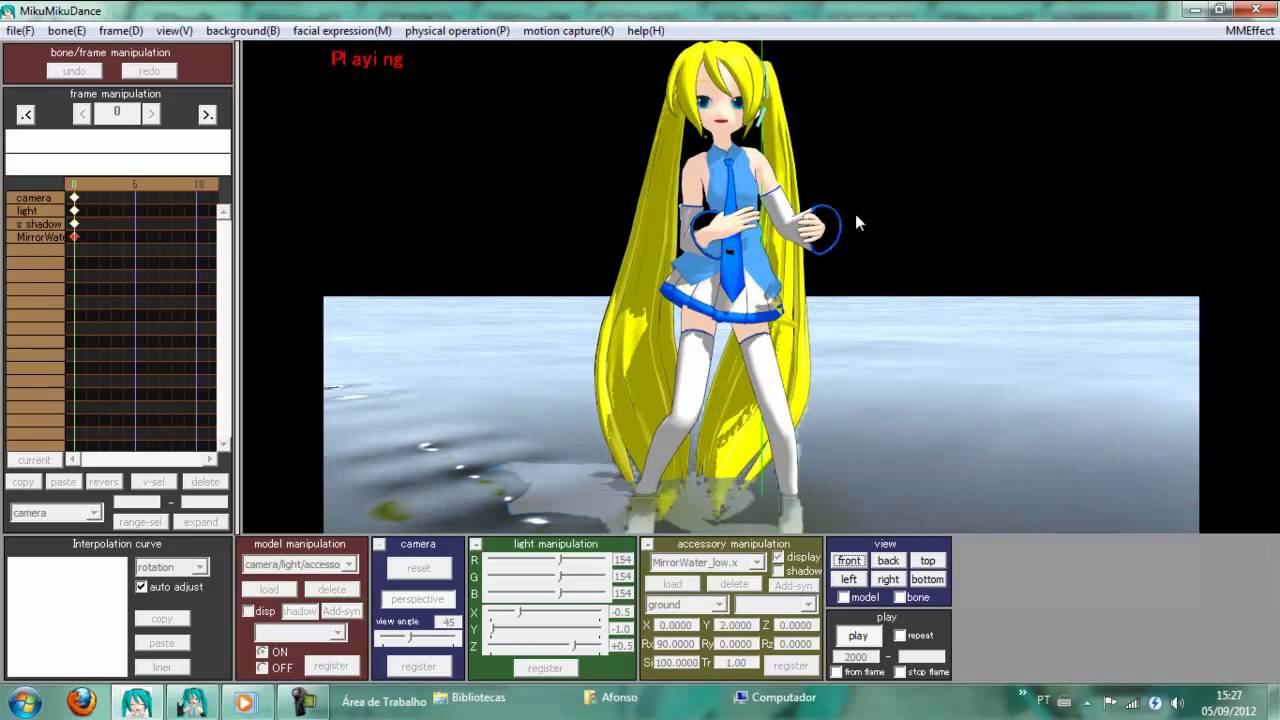Open the frame(D) menu
This screenshot has width=1280, height=720.
click(x=121, y=31)
